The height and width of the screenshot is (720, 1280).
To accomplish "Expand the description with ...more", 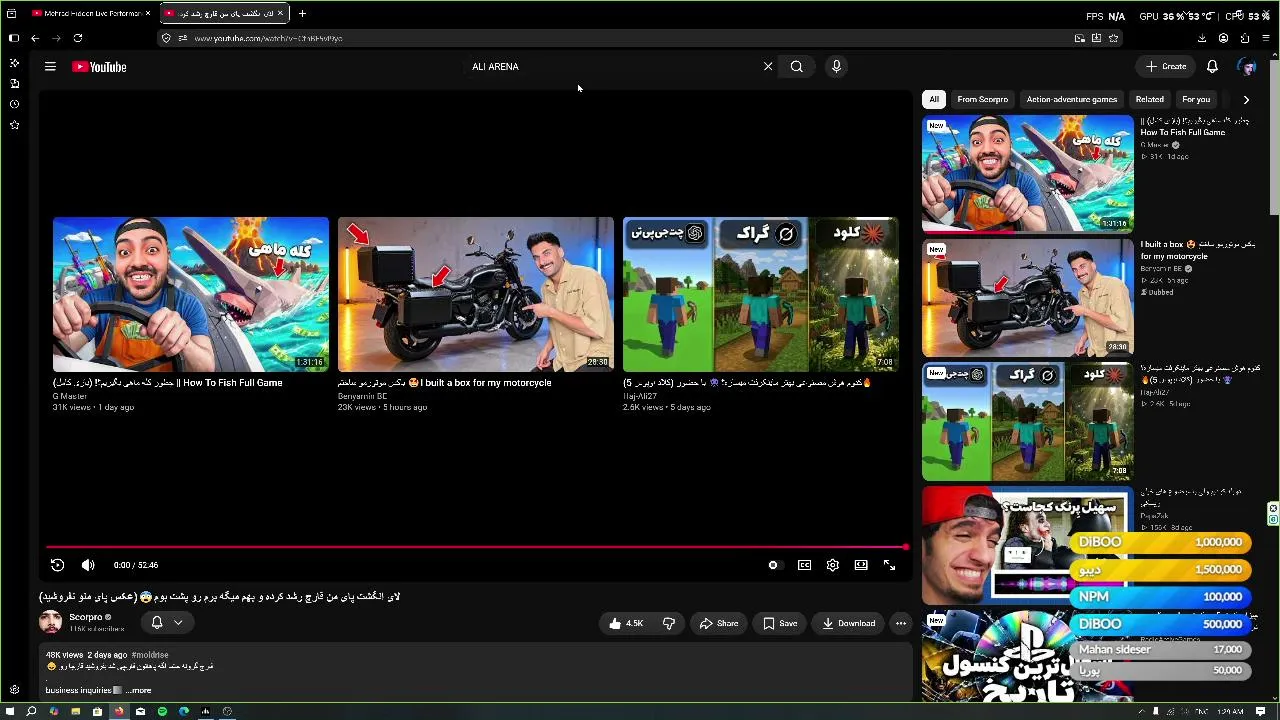I will (x=140, y=690).
